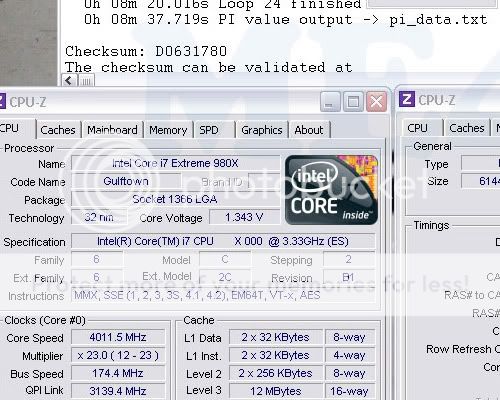Viewport: 500px width, 400px height.
Task: Click the Gulftown code name value
Action: (126, 181)
